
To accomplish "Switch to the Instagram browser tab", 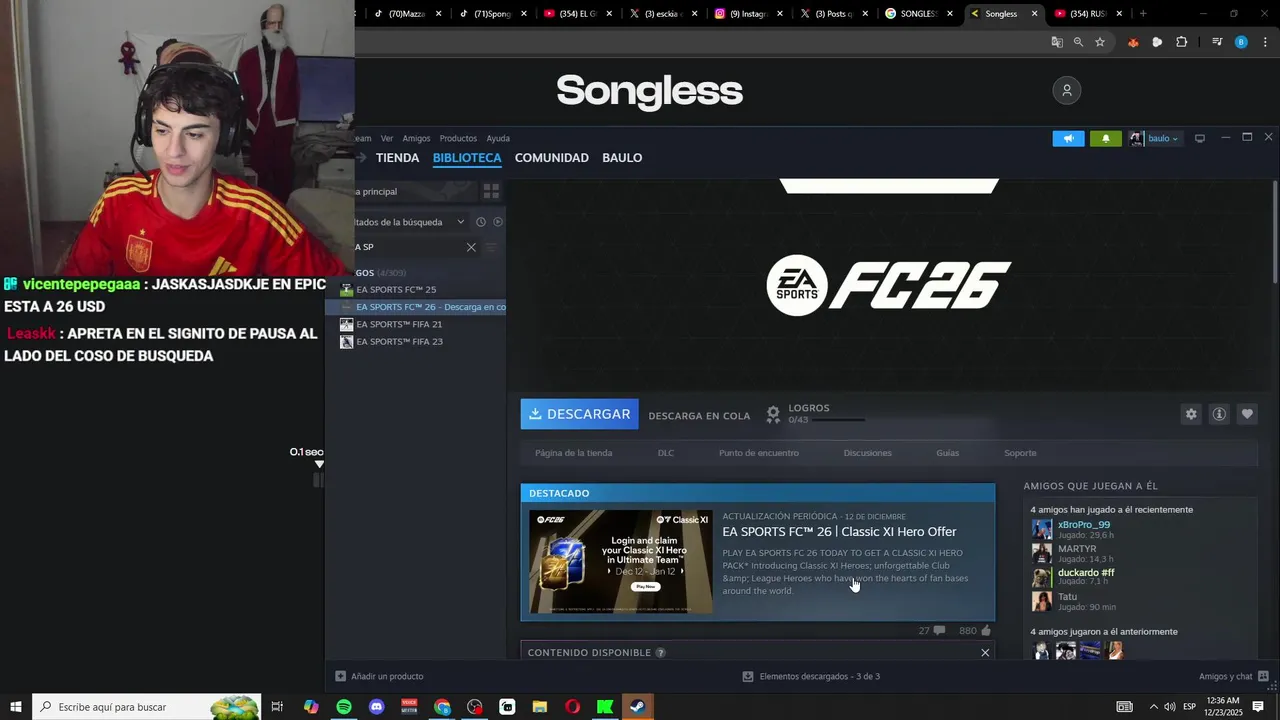I will (x=748, y=14).
